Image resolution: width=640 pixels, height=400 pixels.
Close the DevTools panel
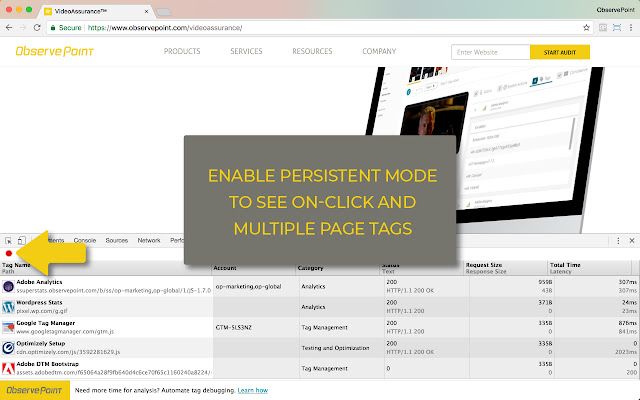point(632,241)
